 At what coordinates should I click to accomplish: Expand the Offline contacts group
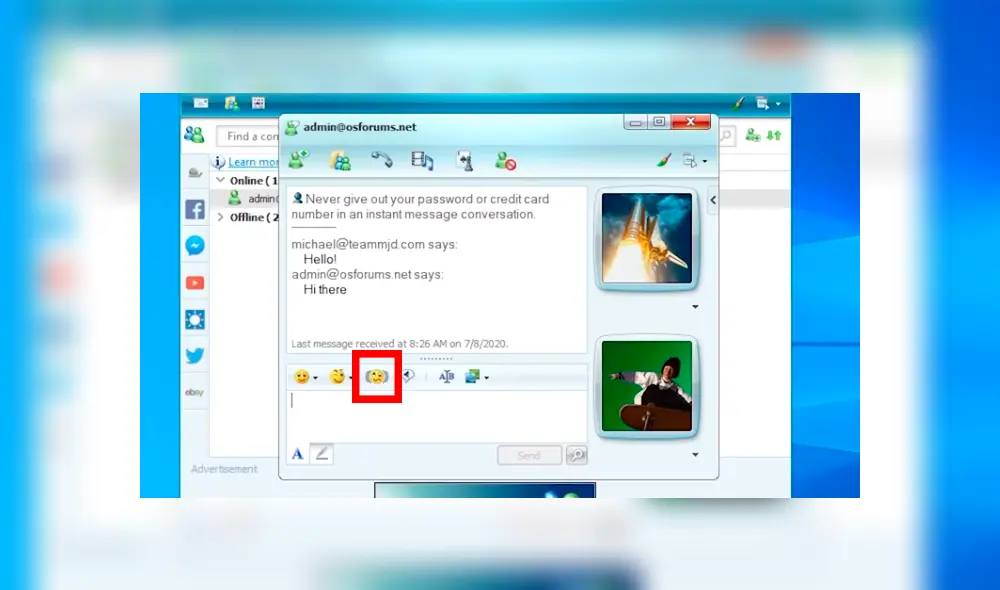coord(222,217)
